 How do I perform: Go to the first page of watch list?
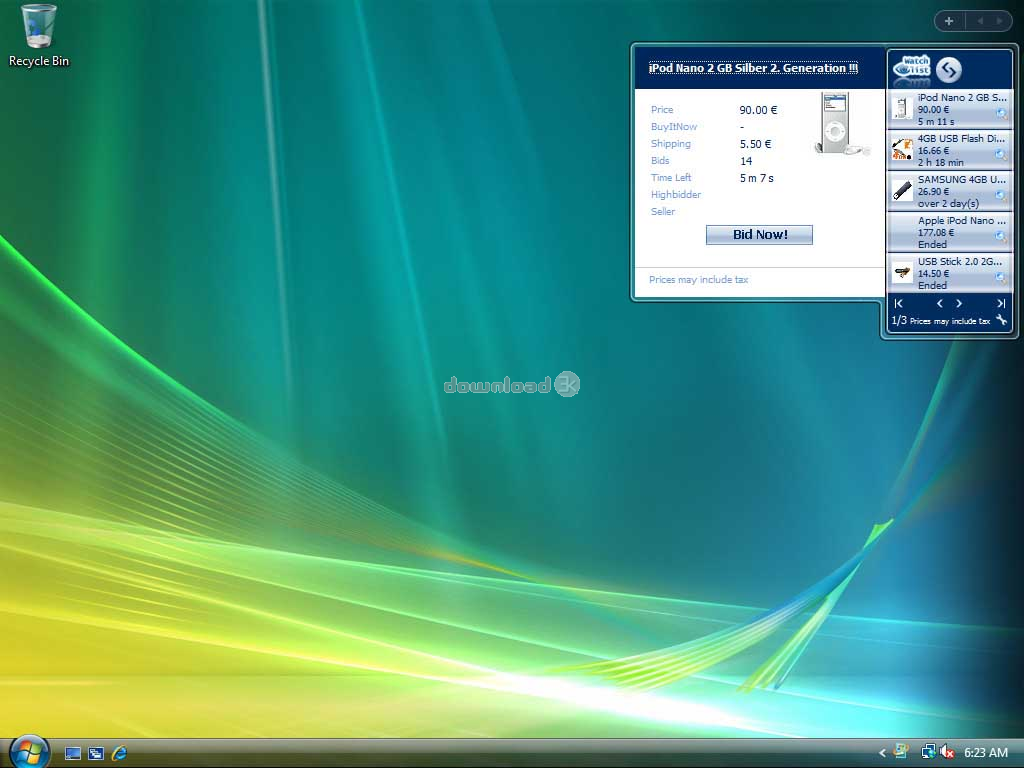pyautogui.click(x=898, y=303)
